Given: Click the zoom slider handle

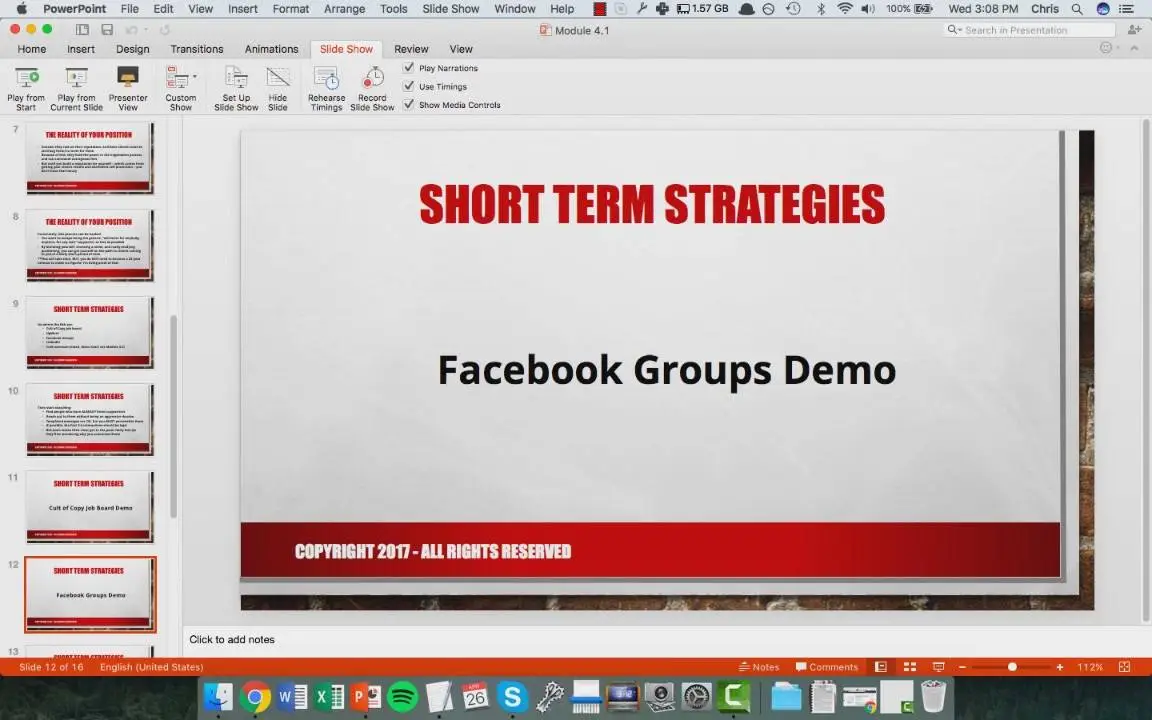Looking at the screenshot, I should click(1012, 667).
